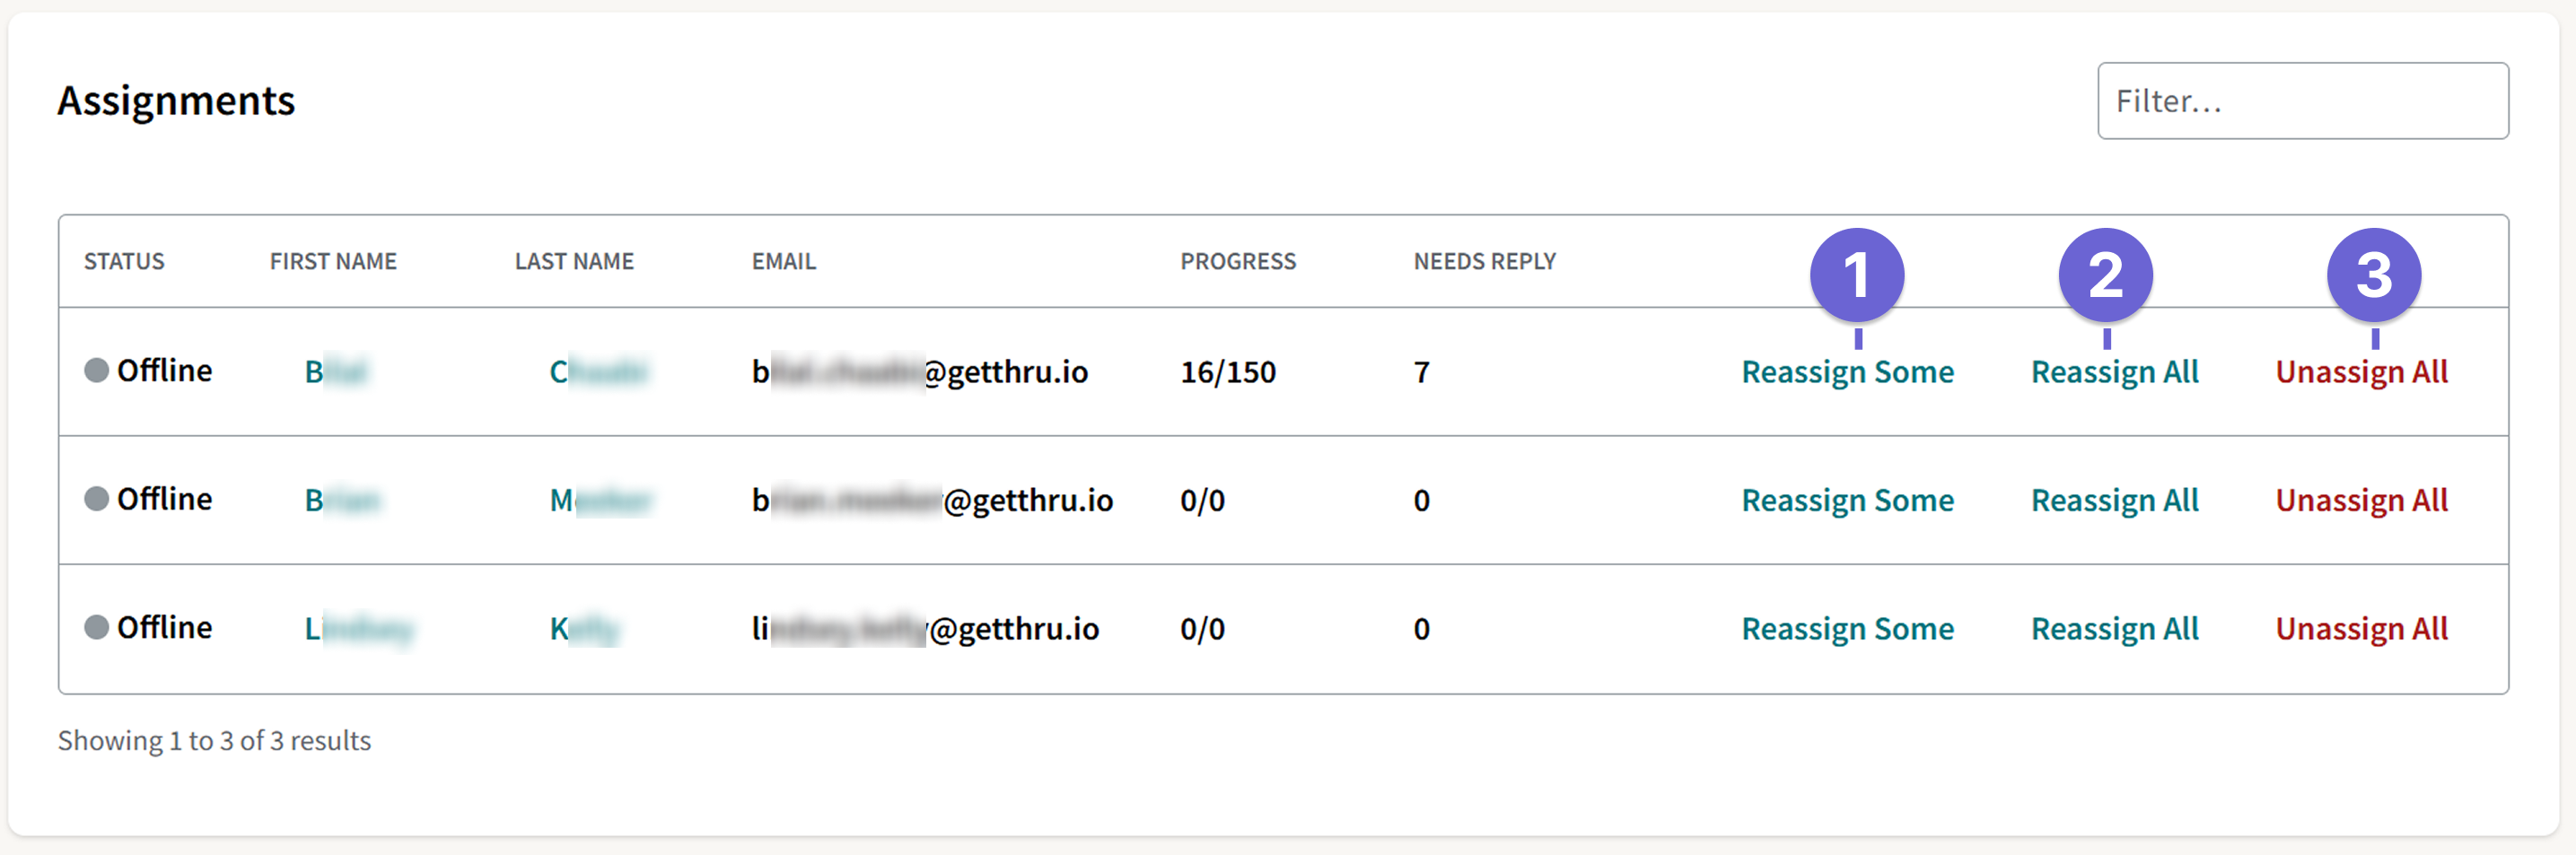Reassign Some in the second row
The height and width of the screenshot is (855, 2576).
1847,500
